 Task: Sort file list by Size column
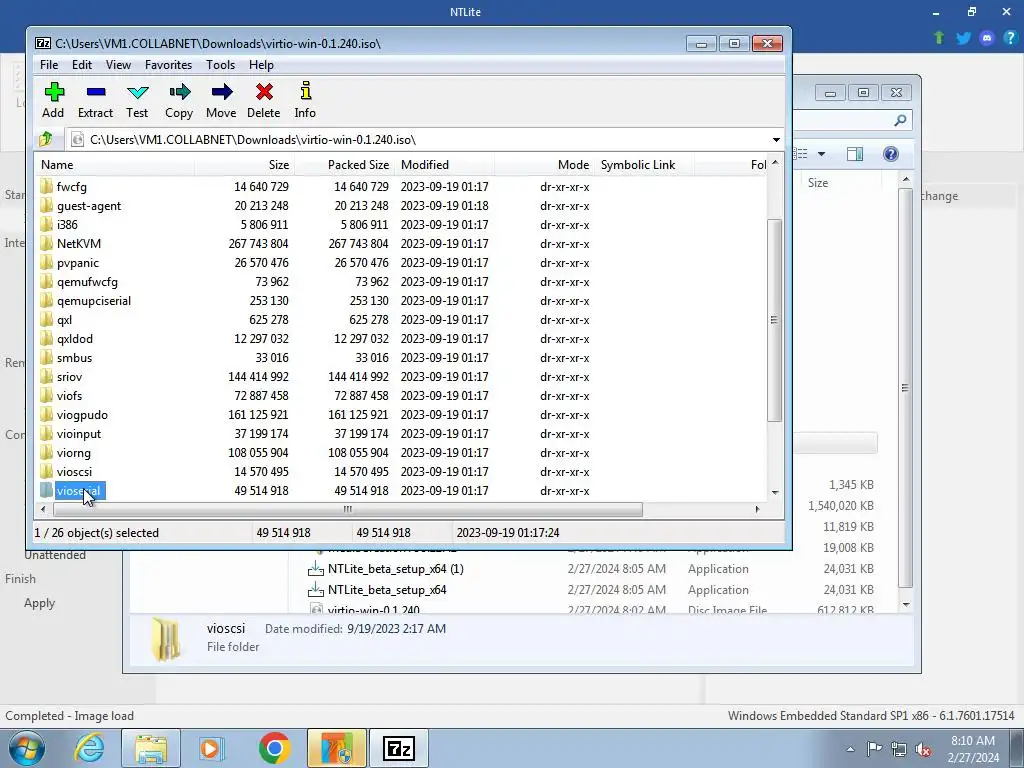pyautogui.click(x=244, y=165)
